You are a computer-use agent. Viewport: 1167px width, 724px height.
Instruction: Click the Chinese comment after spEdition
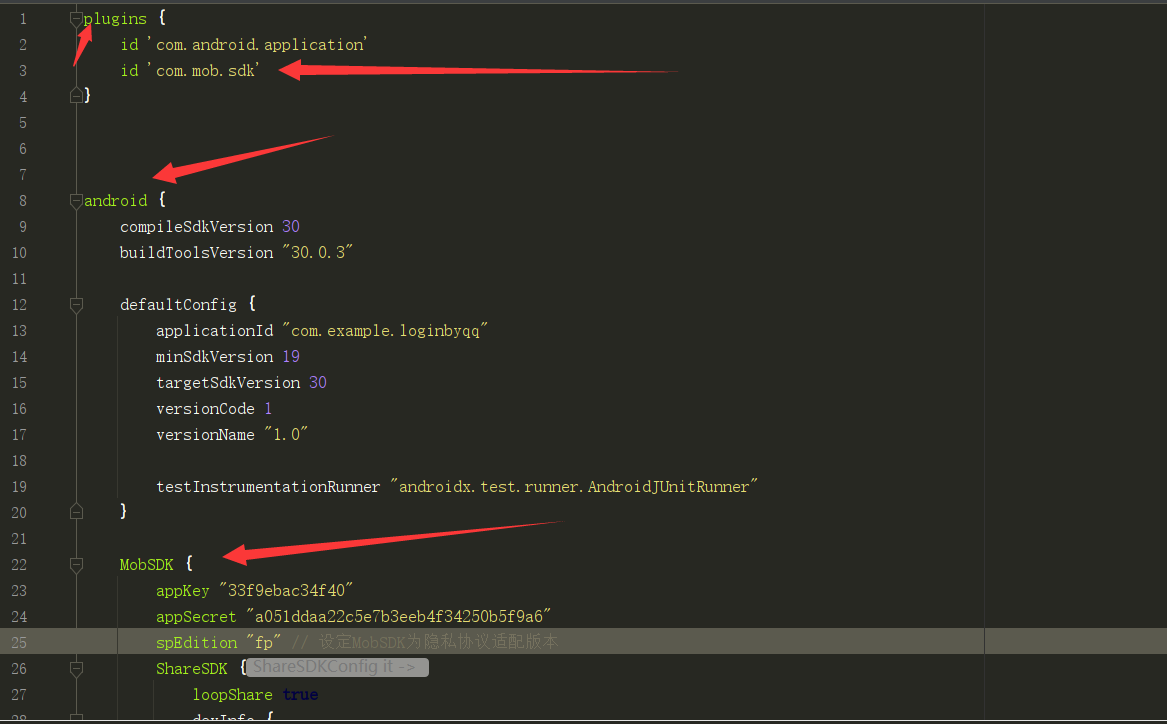tap(424, 642)
